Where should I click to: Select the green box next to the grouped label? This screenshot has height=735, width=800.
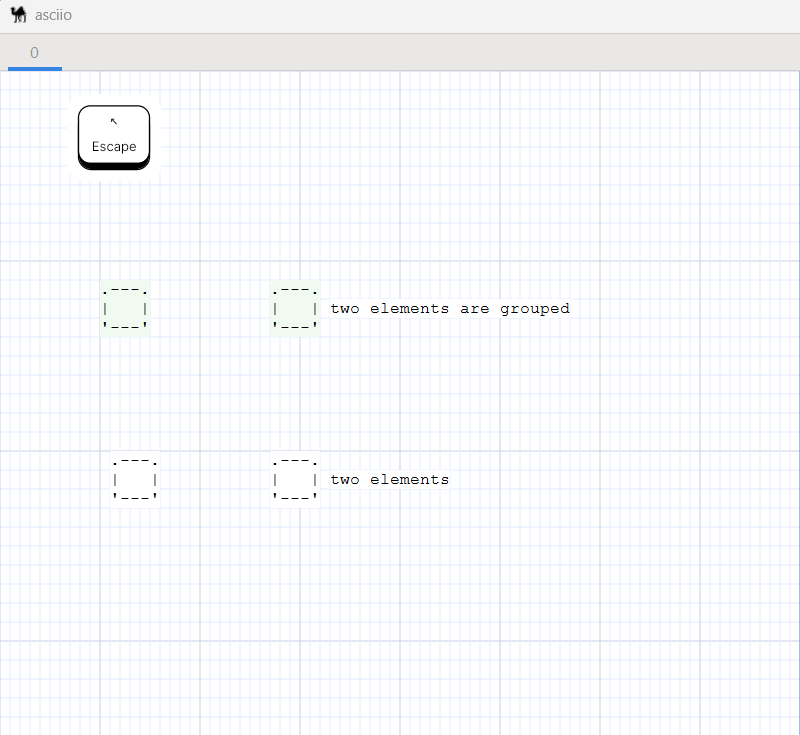pos(294,308)
